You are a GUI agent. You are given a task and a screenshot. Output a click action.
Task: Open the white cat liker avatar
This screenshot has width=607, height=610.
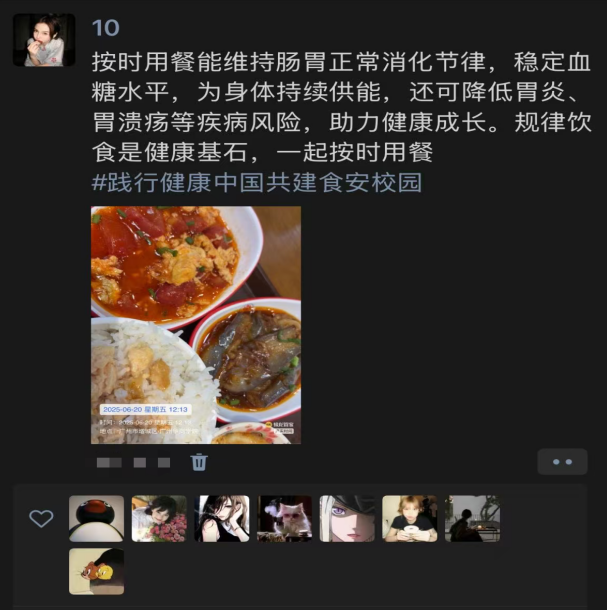coord(284,519)
